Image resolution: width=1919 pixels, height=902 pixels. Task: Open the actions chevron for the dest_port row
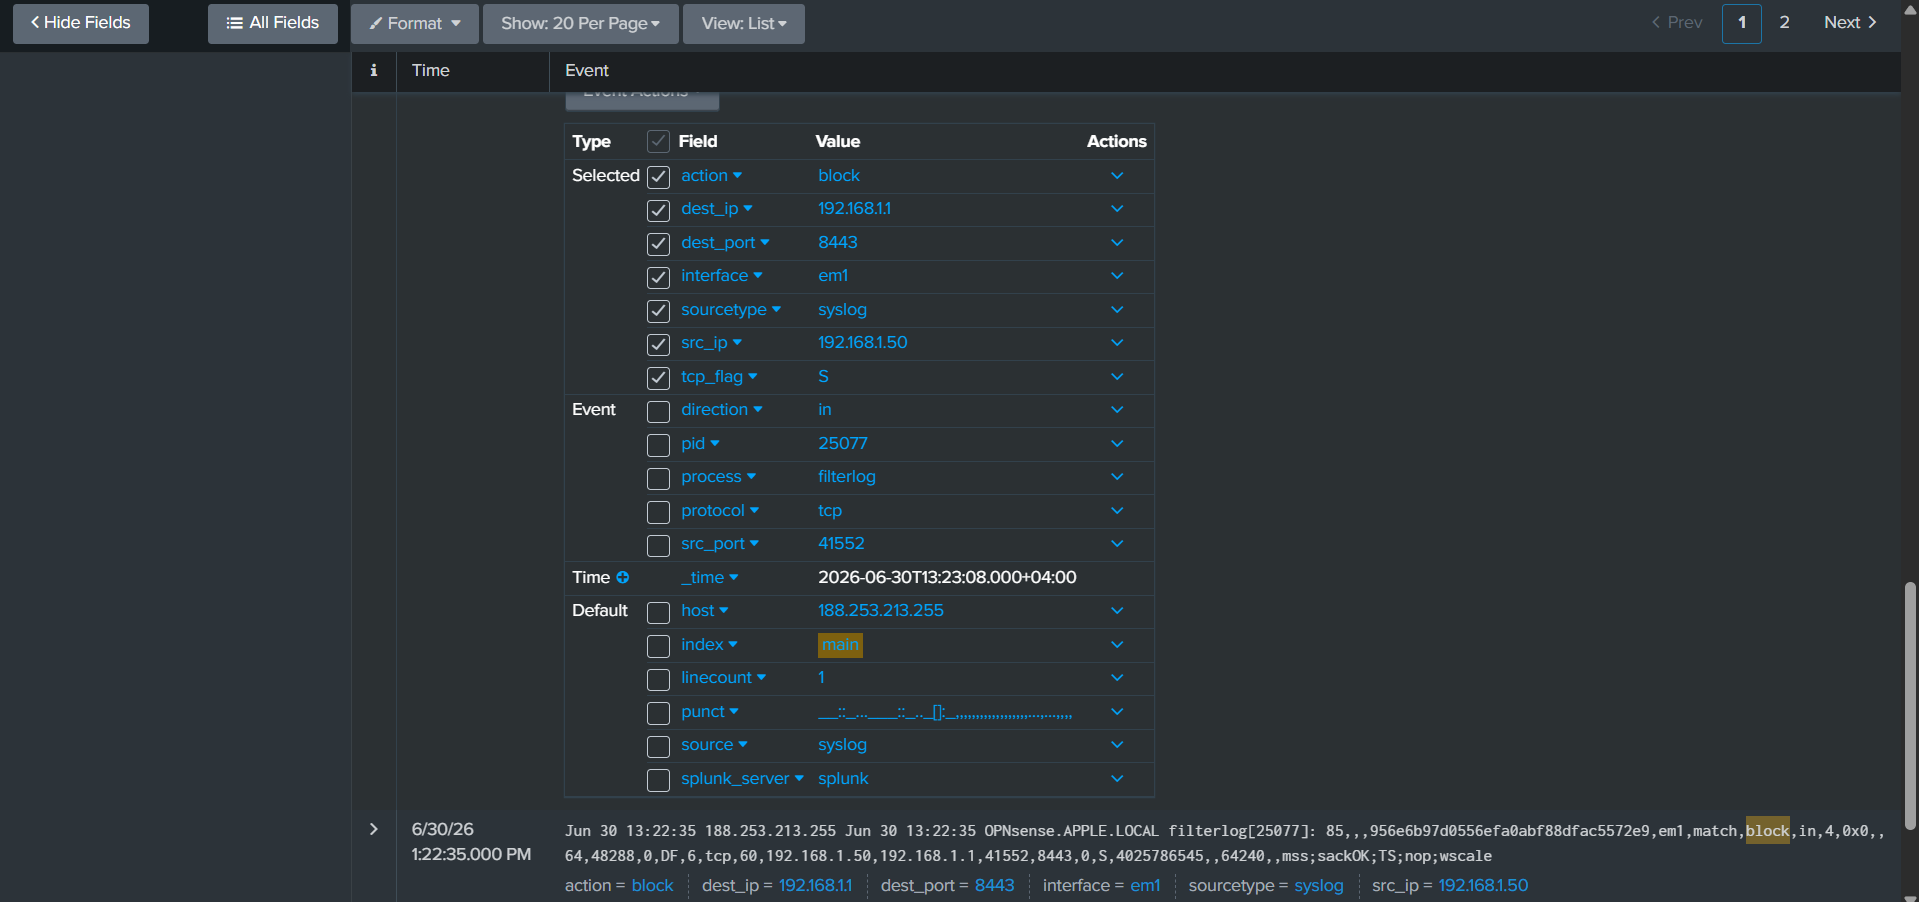point(1117,243)
